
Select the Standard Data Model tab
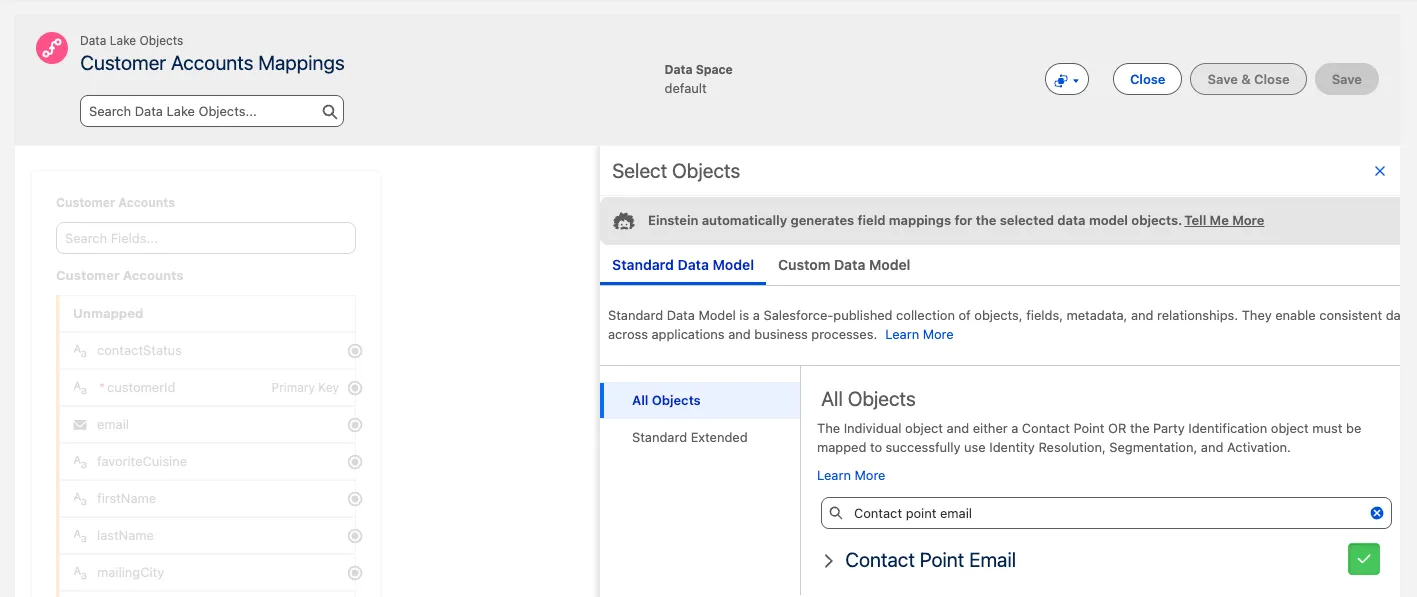pos(682,265)
